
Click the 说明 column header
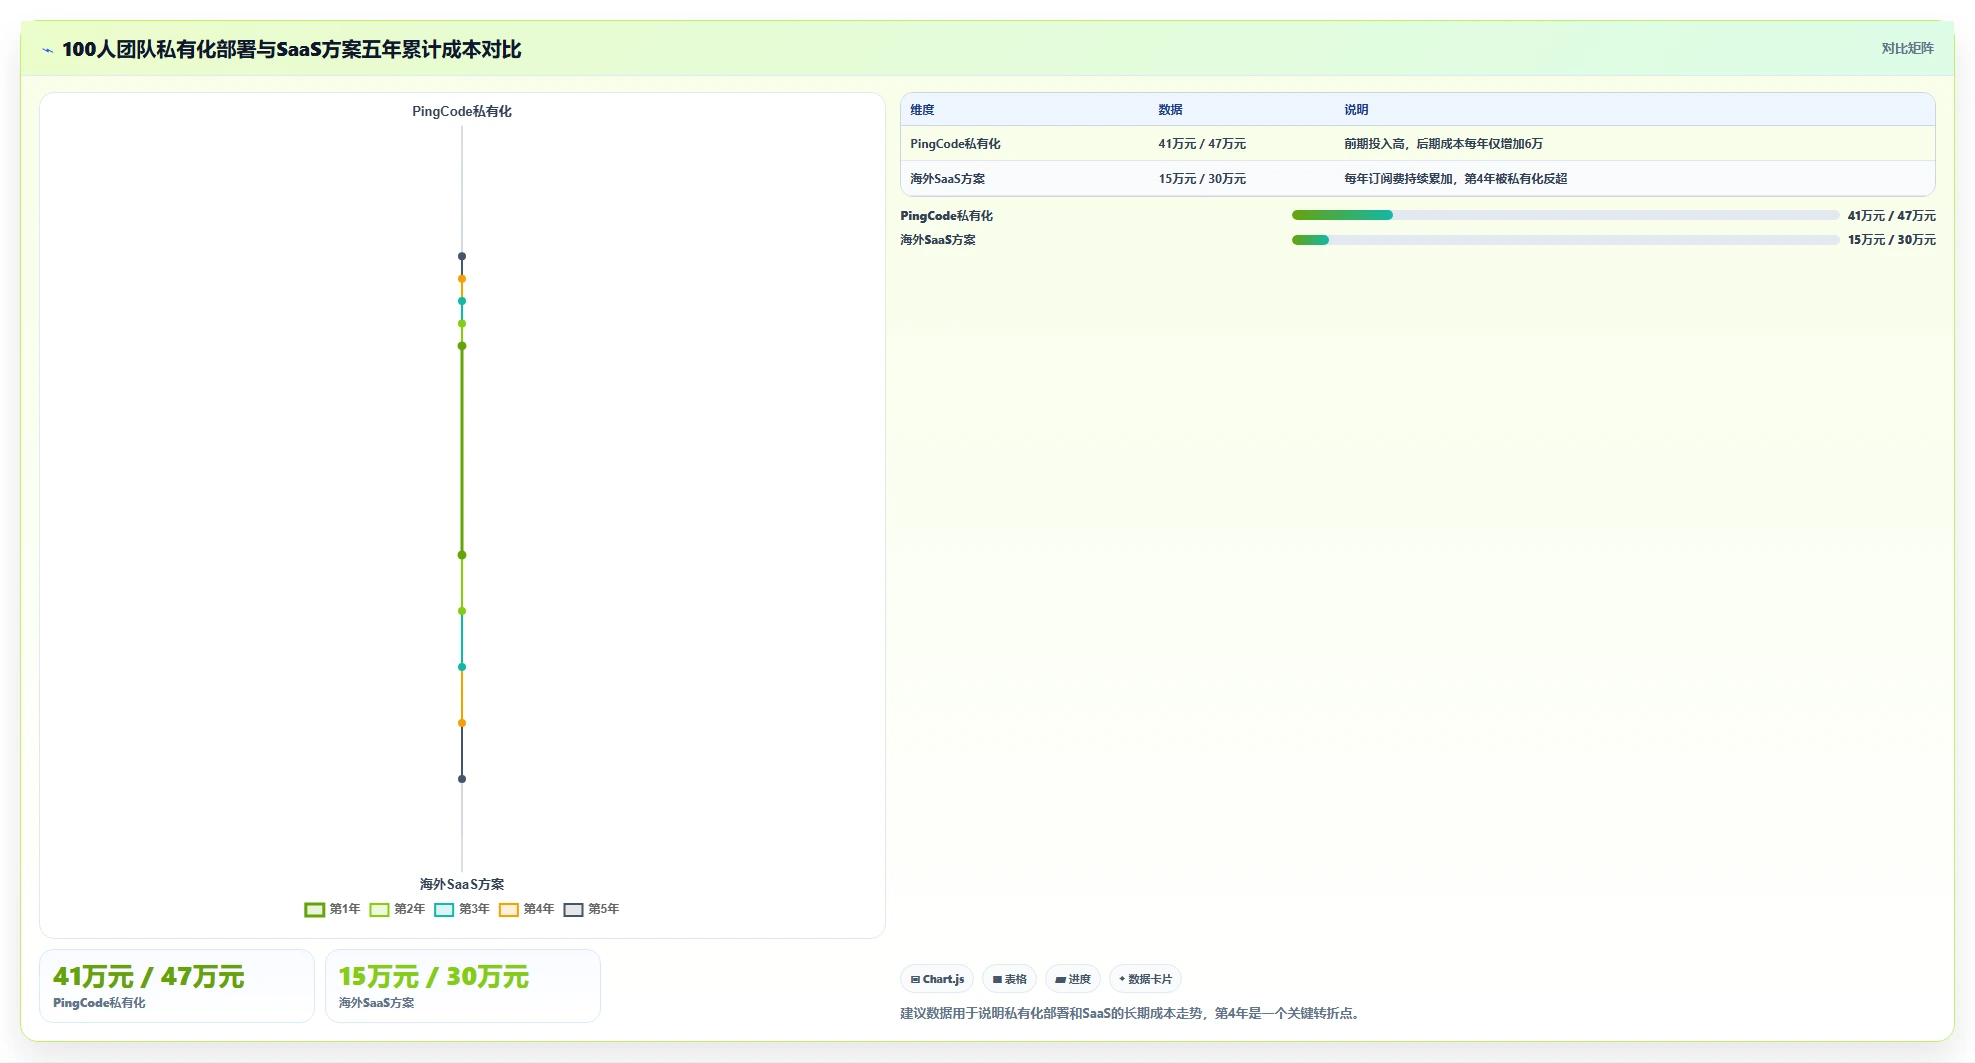(1356, 110)
